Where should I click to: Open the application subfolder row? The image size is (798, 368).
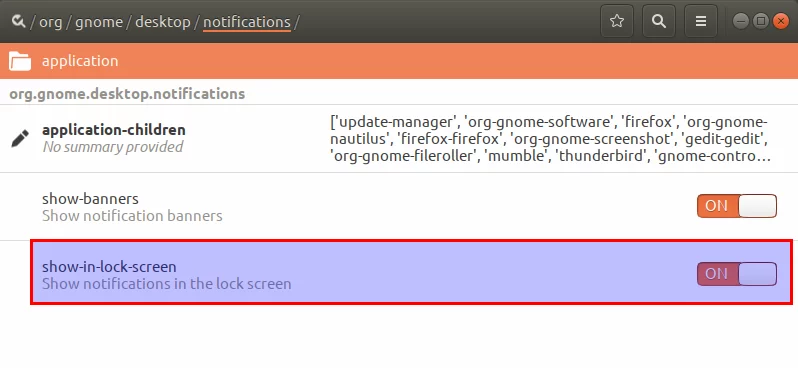tap(399, 61)
